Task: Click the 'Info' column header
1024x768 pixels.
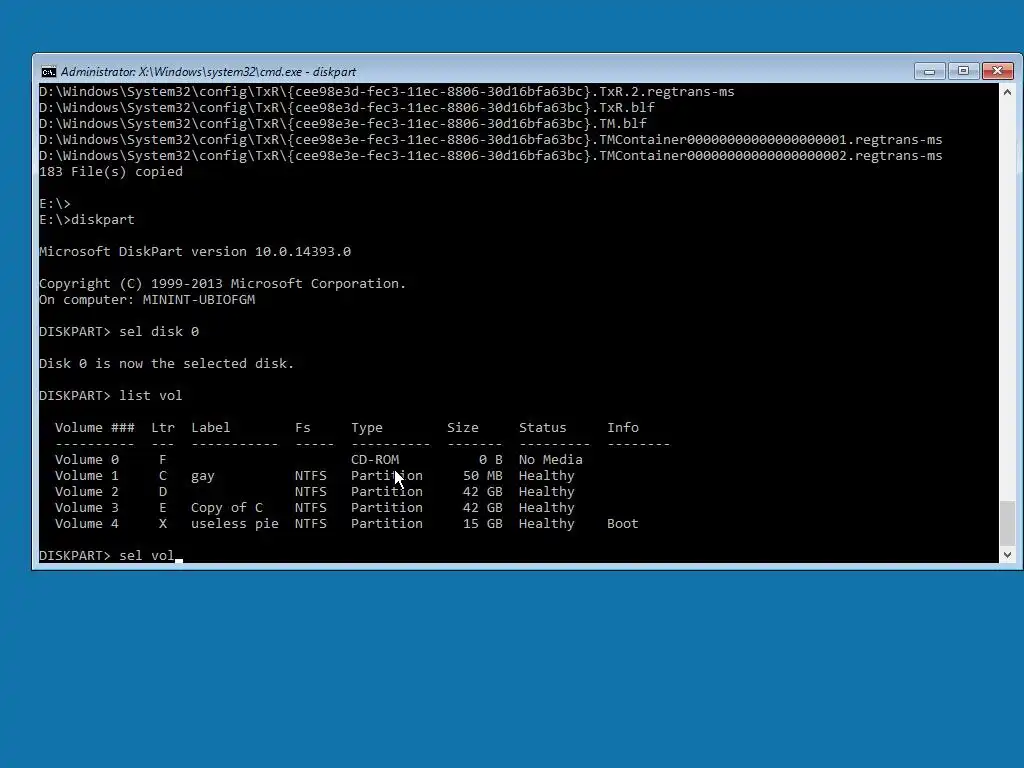Action: [x=622, y=427]
